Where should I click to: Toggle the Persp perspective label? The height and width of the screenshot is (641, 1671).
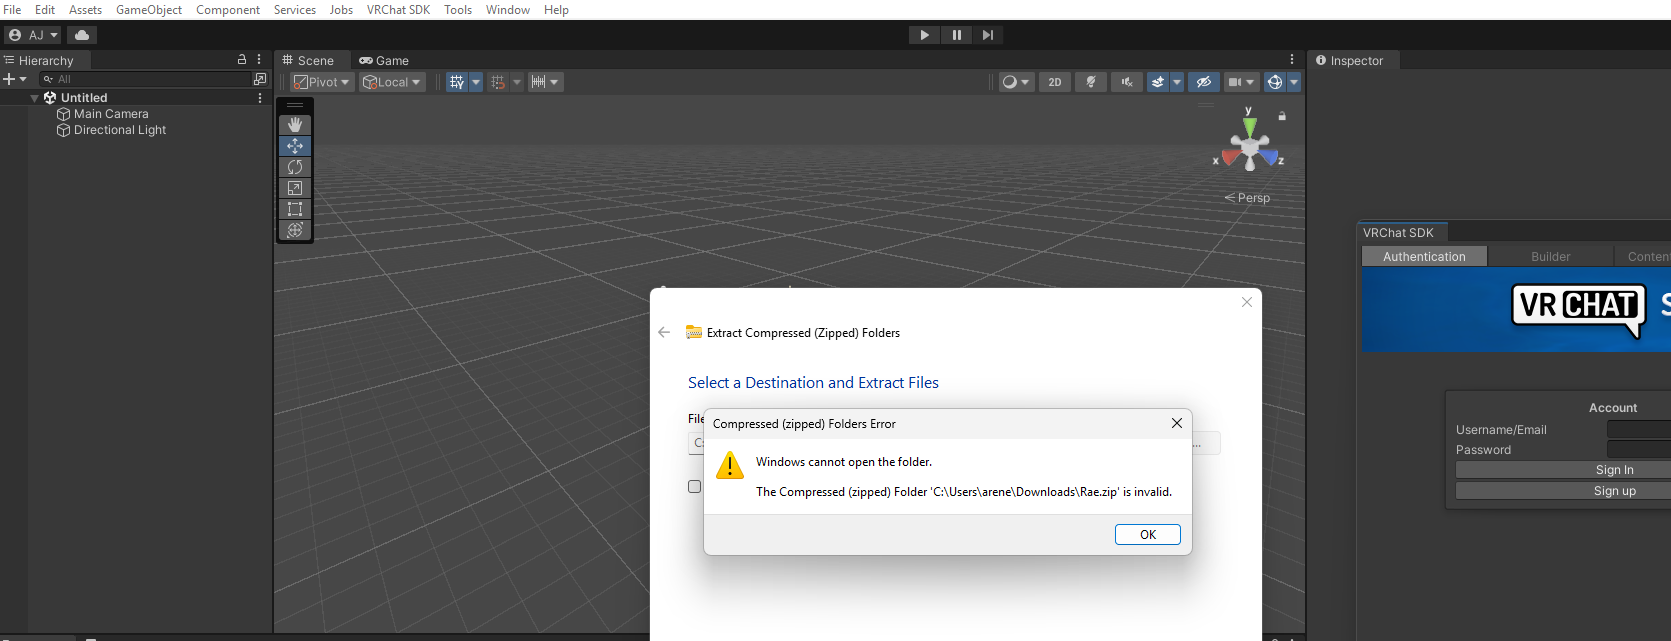coord(1248,198)
